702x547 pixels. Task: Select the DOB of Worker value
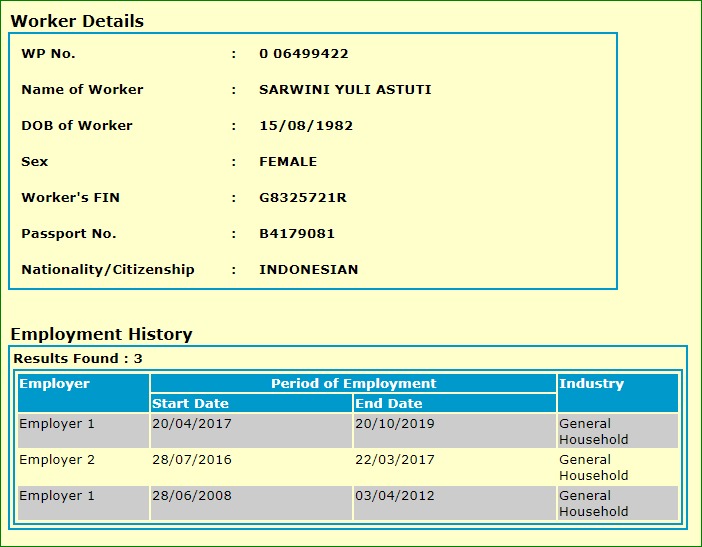click(x=305, y=126)
